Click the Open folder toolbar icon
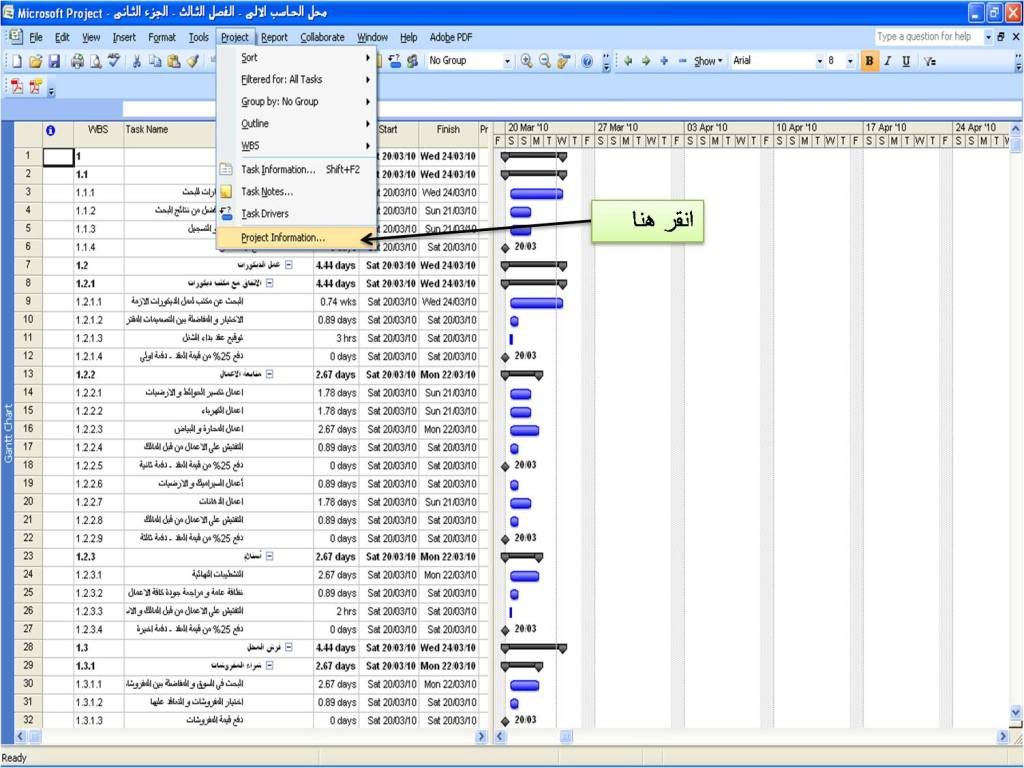The image size is (1024, 768). (x=35, y=61)
